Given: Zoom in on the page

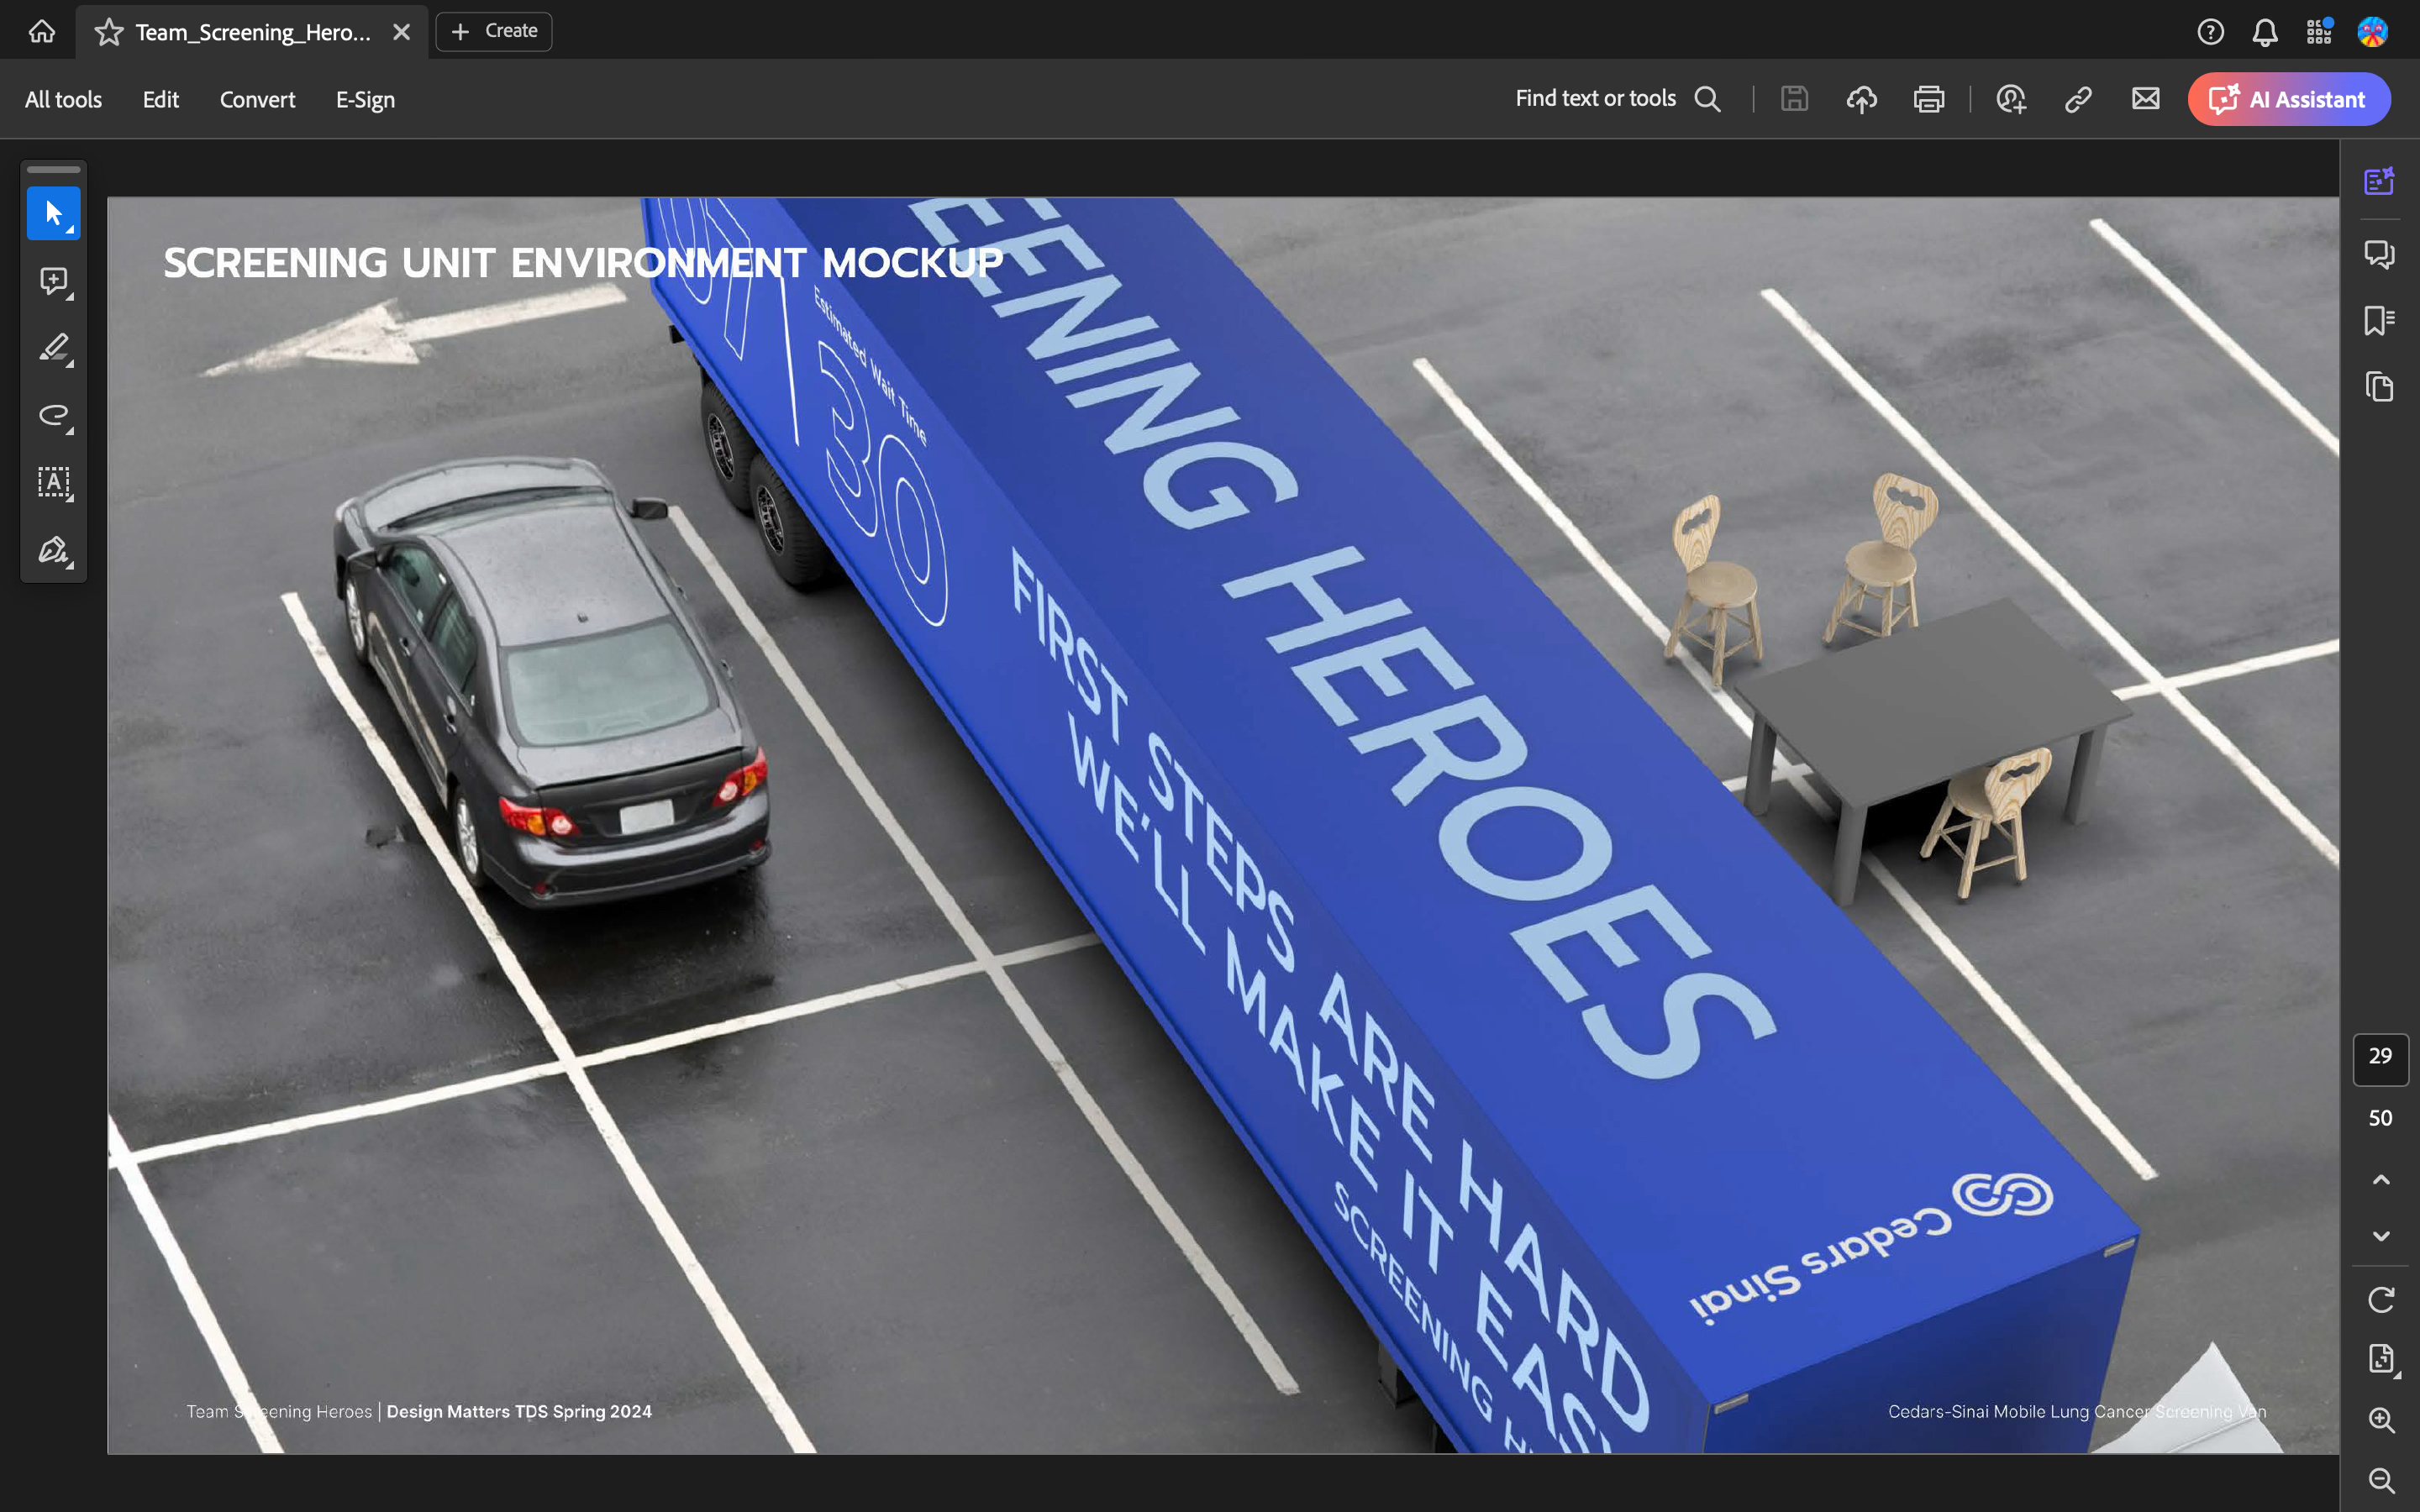Looking at the screenshot, I should click(2381, 1419).
